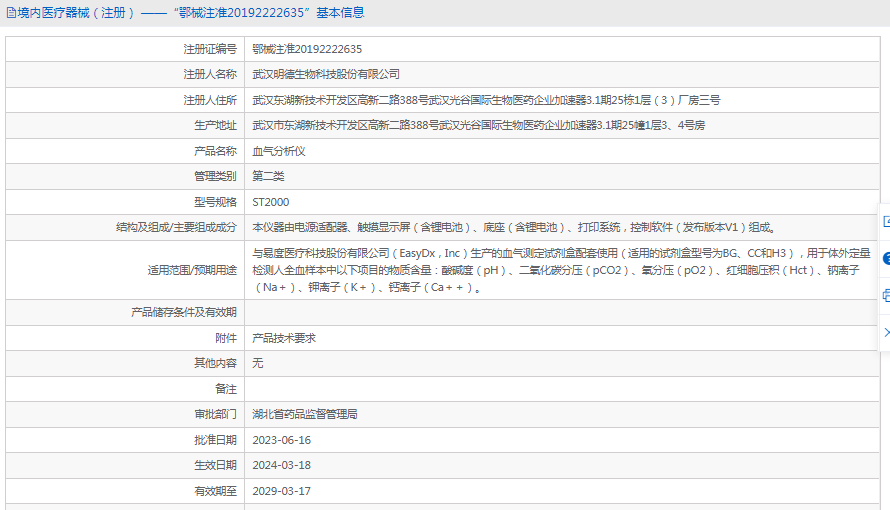
Task: Click the 注册人住所 address value
Action: pyautogui.click(x=486, y=100)
